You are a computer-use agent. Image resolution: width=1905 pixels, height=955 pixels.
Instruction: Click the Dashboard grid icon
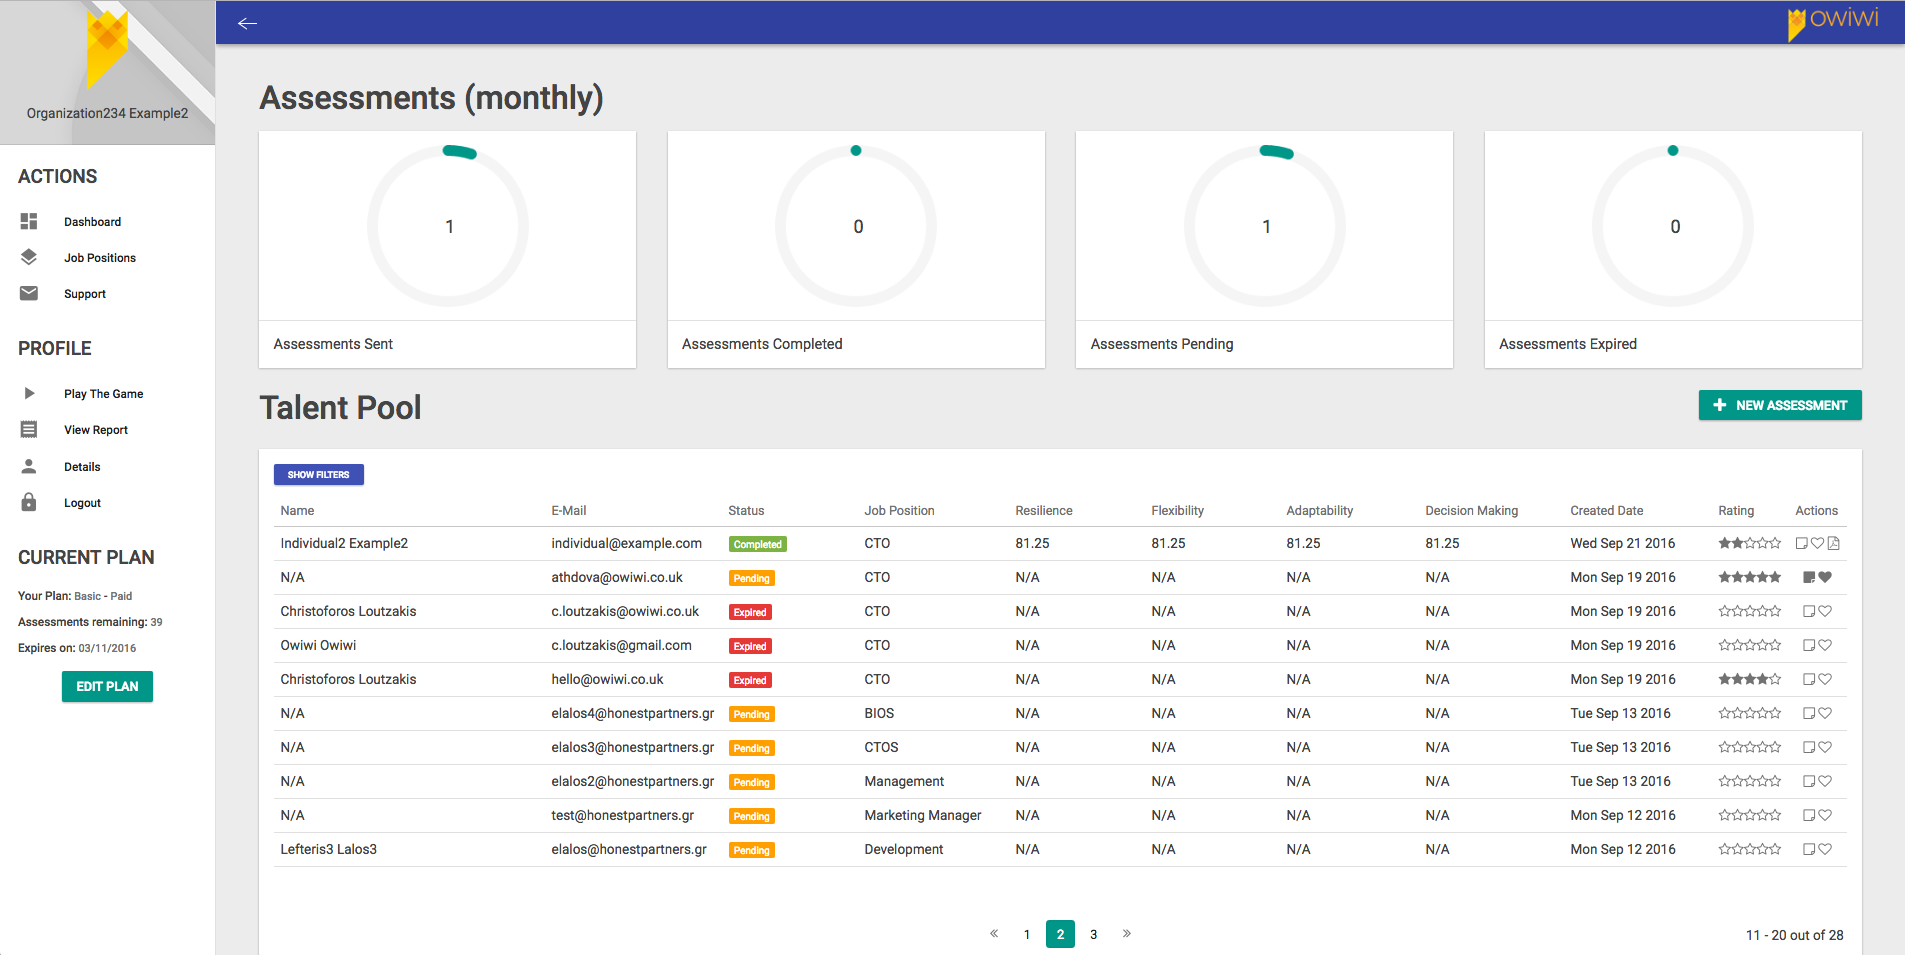click(x=29, y=221)
